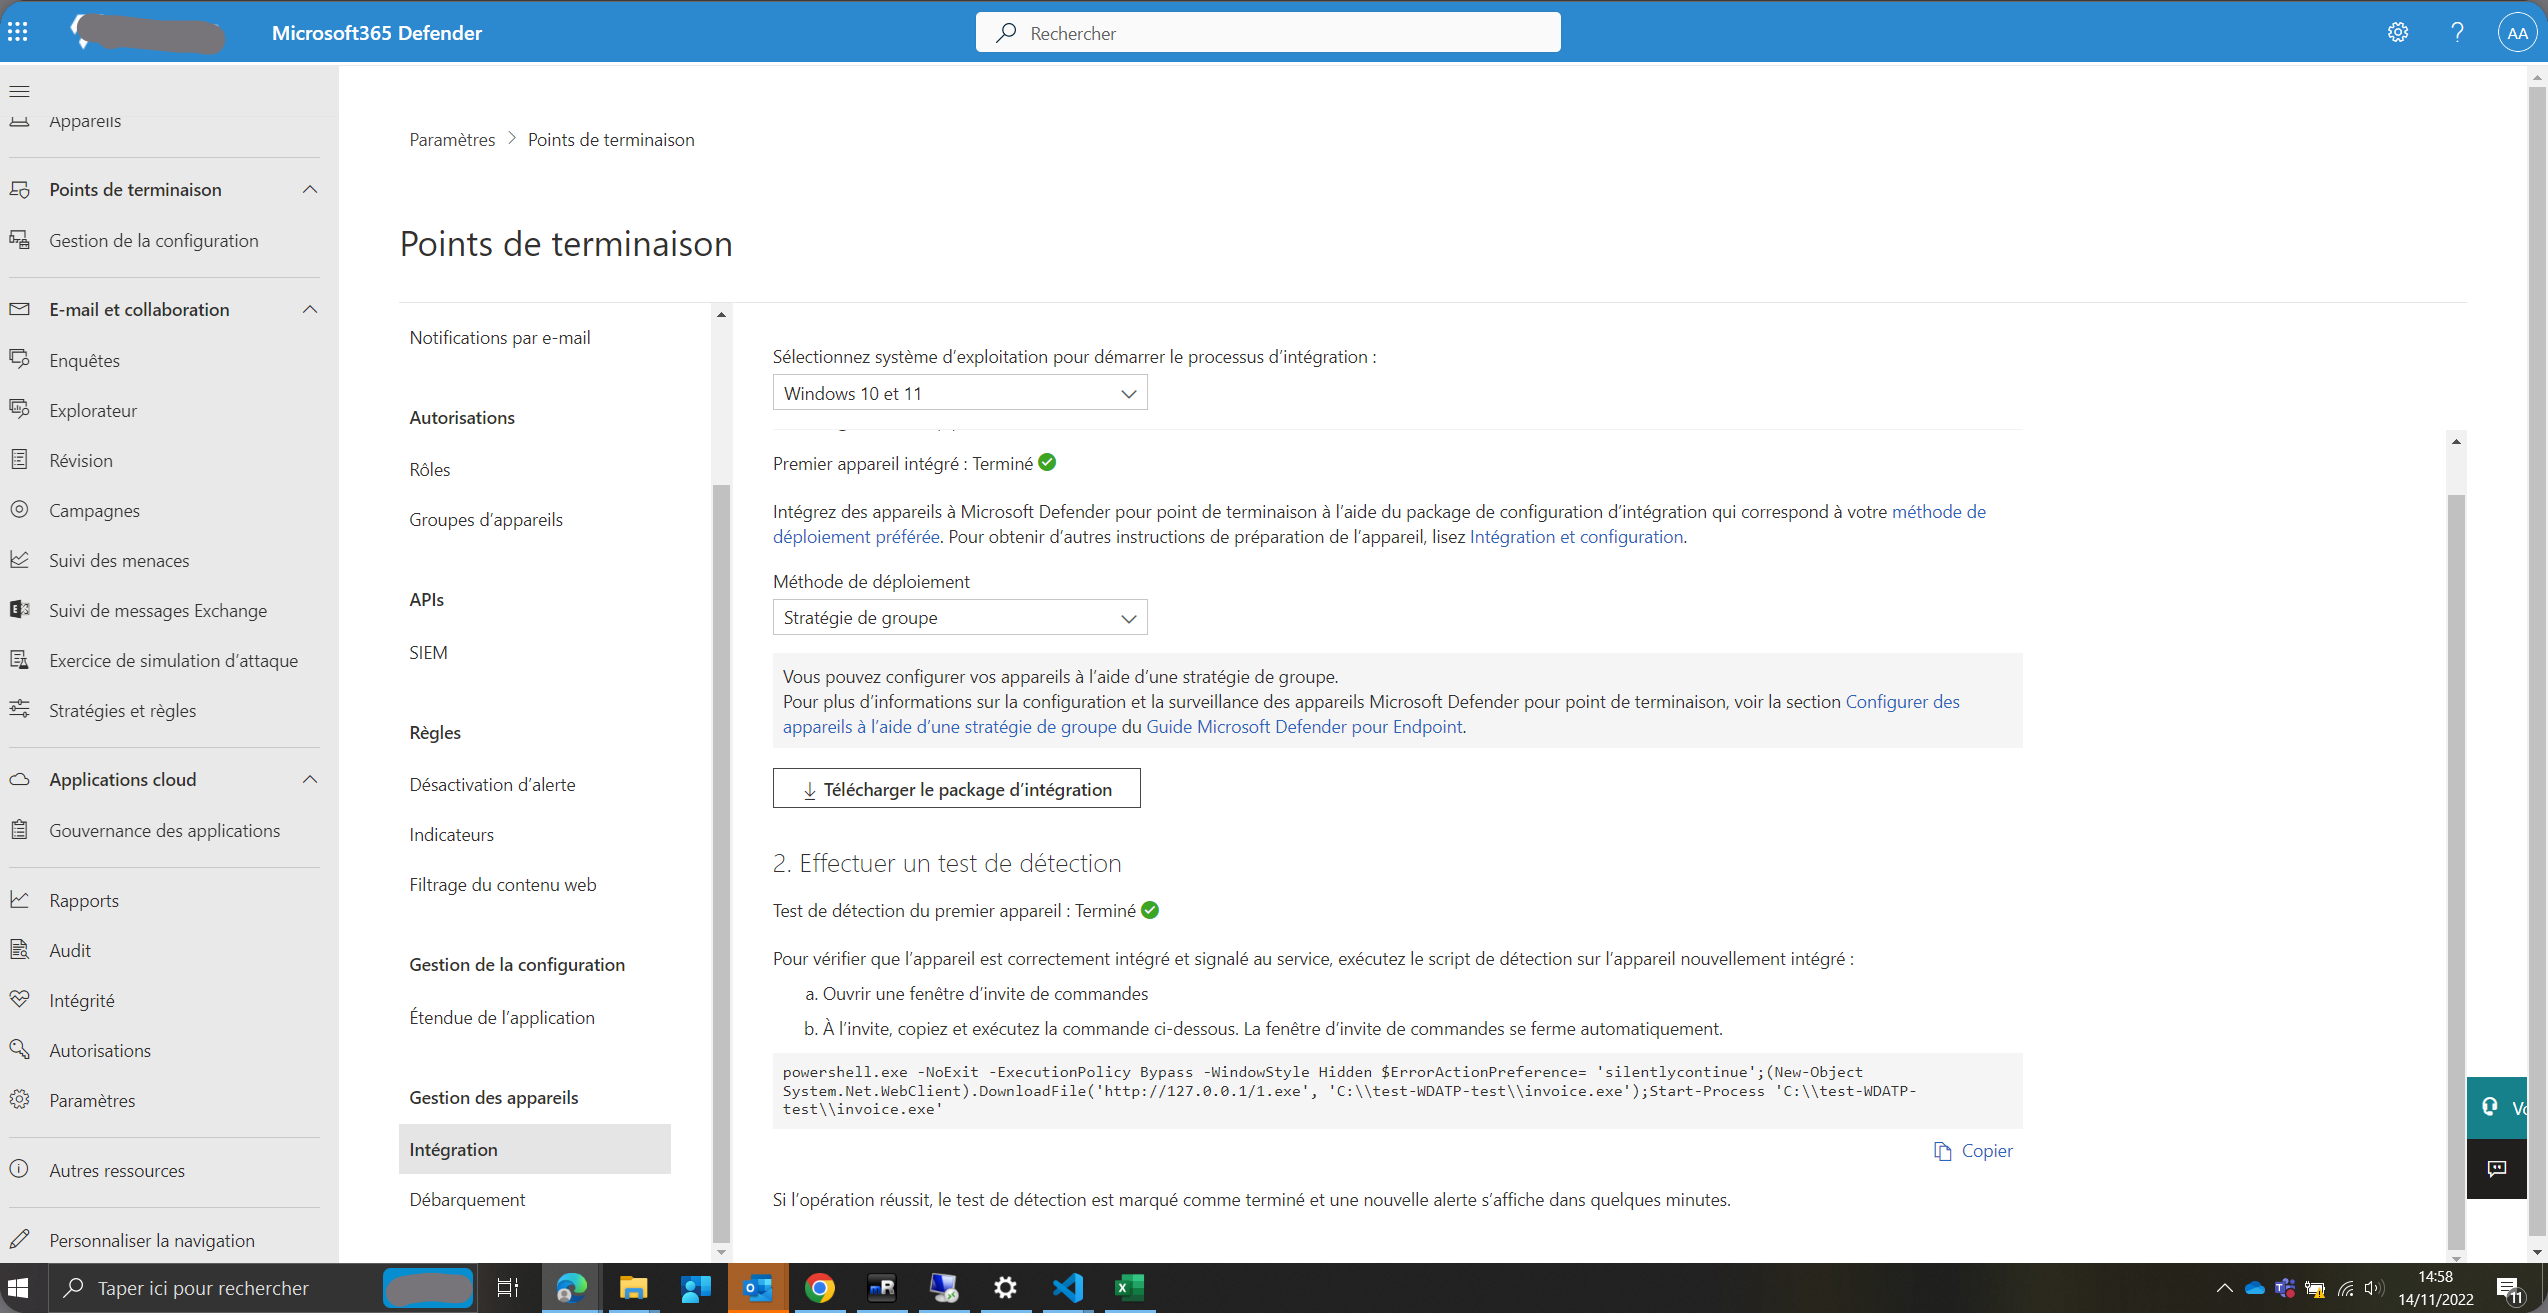The height and width of the screenshot is (1313, 2548).
Task: Click the Points de terminaison breadcrumb
Action: tap(611, 139)
